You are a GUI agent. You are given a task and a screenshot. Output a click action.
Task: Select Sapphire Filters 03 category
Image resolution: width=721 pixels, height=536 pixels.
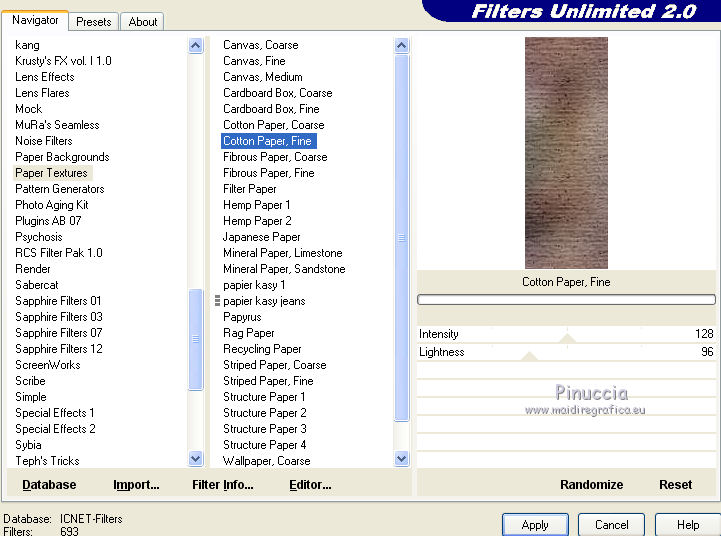[59, 317]
